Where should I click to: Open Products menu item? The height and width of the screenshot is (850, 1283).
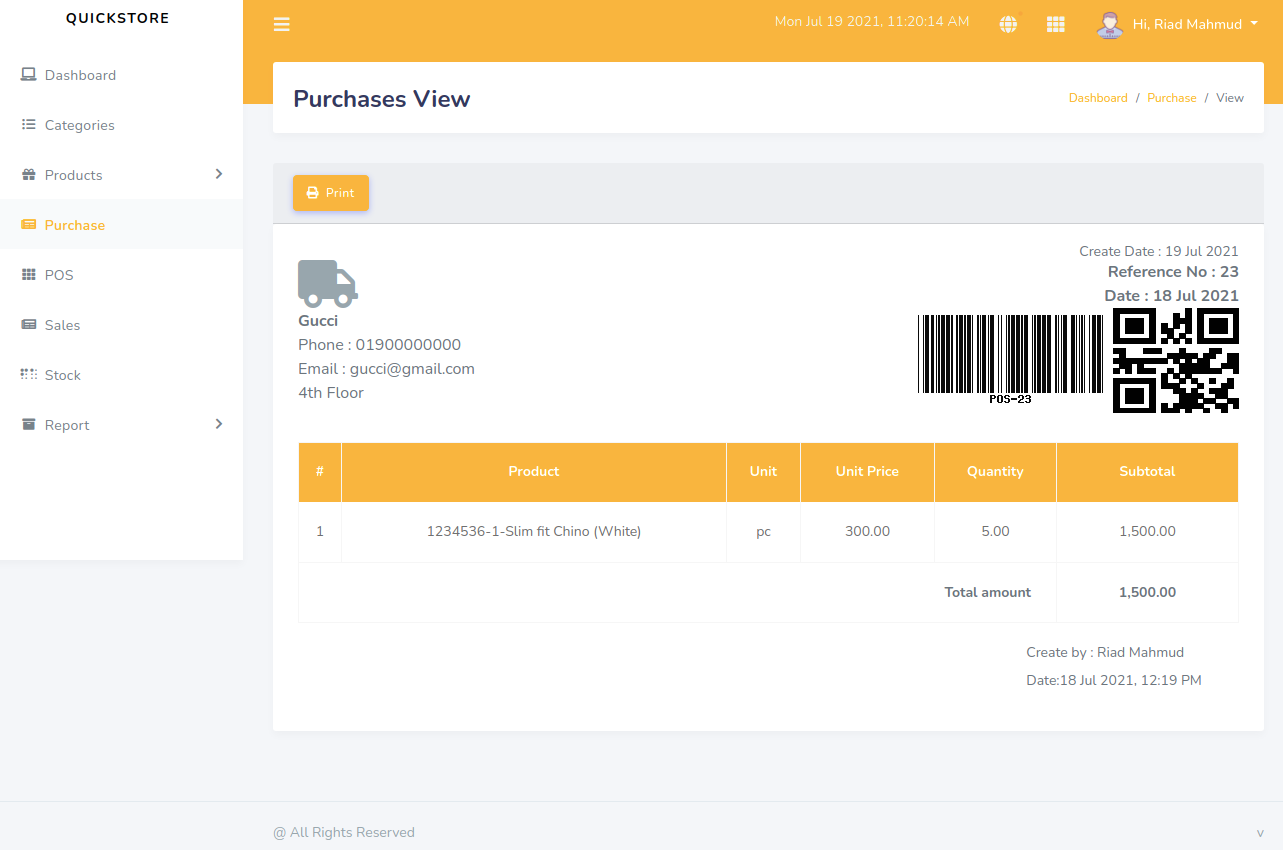121,175
